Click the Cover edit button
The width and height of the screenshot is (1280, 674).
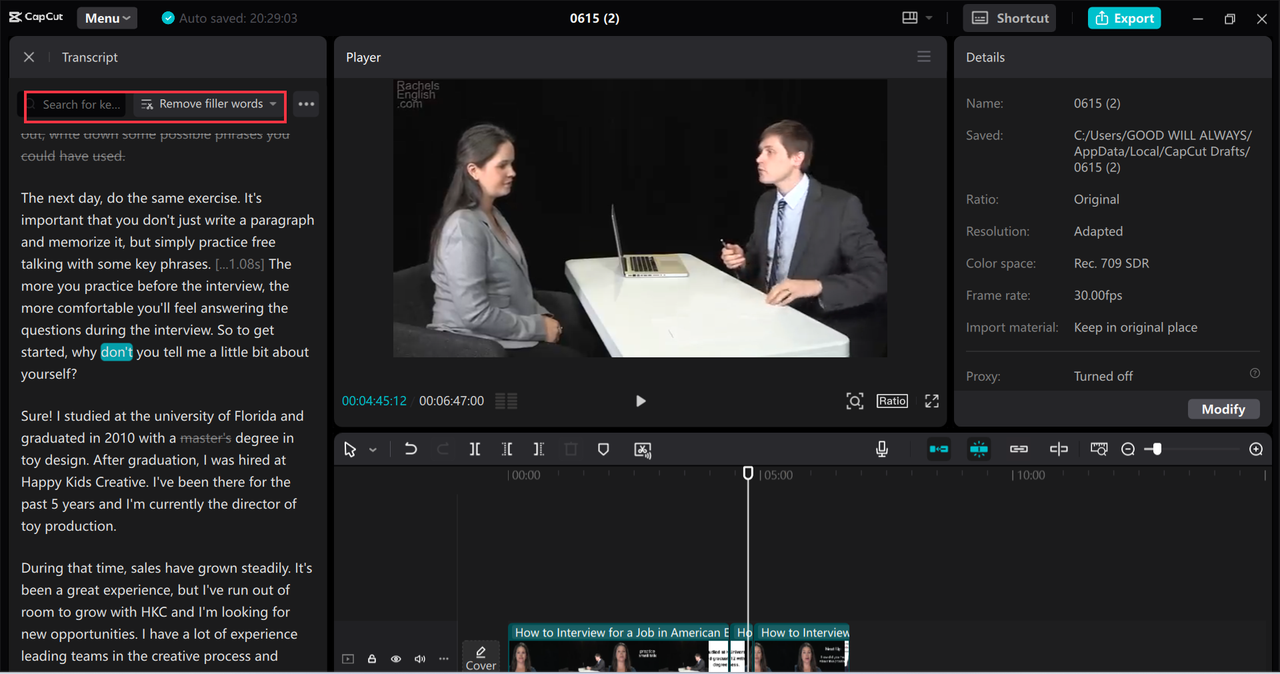pos(481,657)
